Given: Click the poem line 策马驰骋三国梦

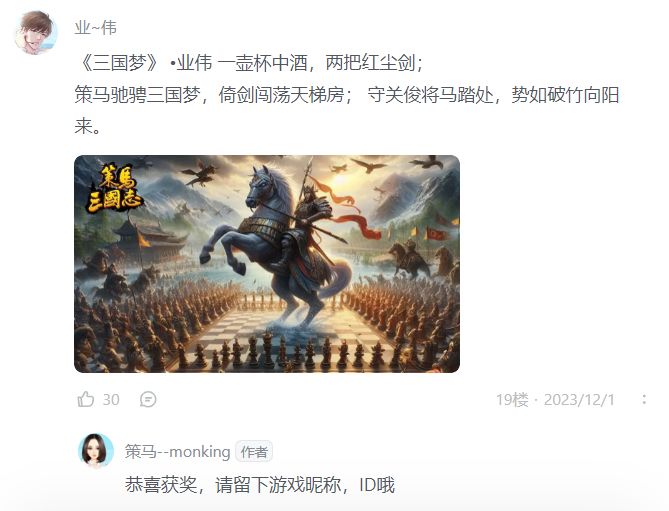Looking at the screenshot, I should (137, 95).
